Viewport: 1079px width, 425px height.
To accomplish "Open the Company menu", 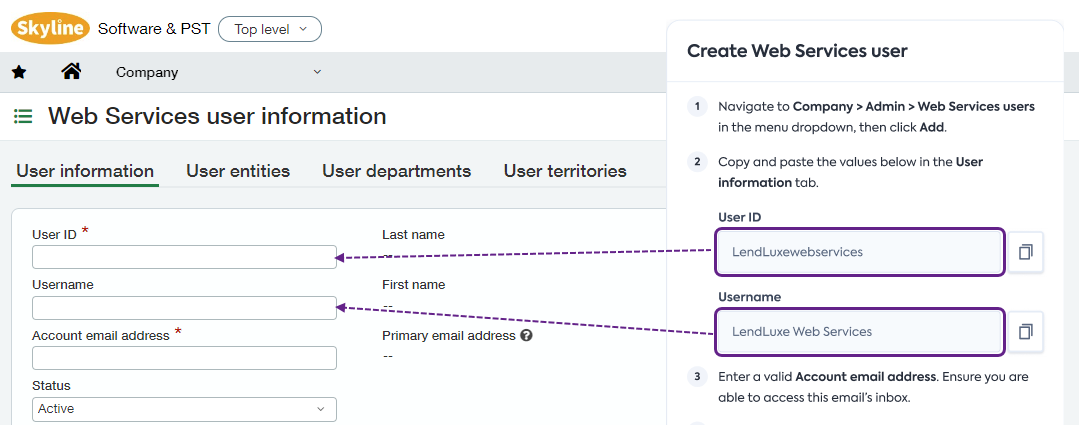I will pos(147,72).
